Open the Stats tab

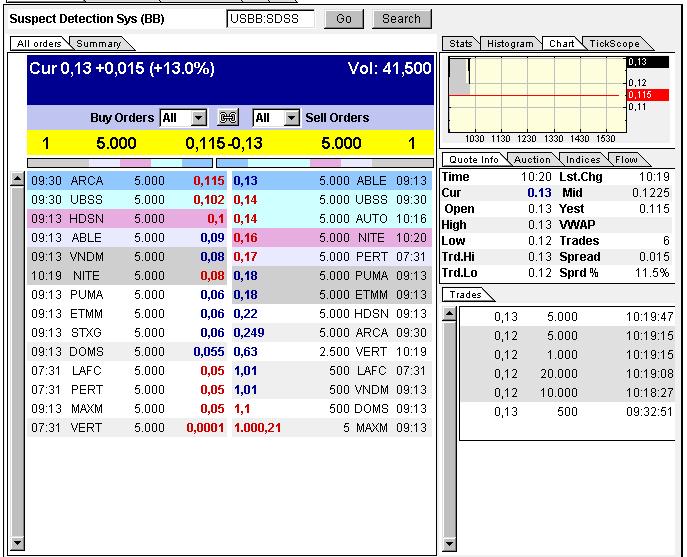tap(460, 44)
